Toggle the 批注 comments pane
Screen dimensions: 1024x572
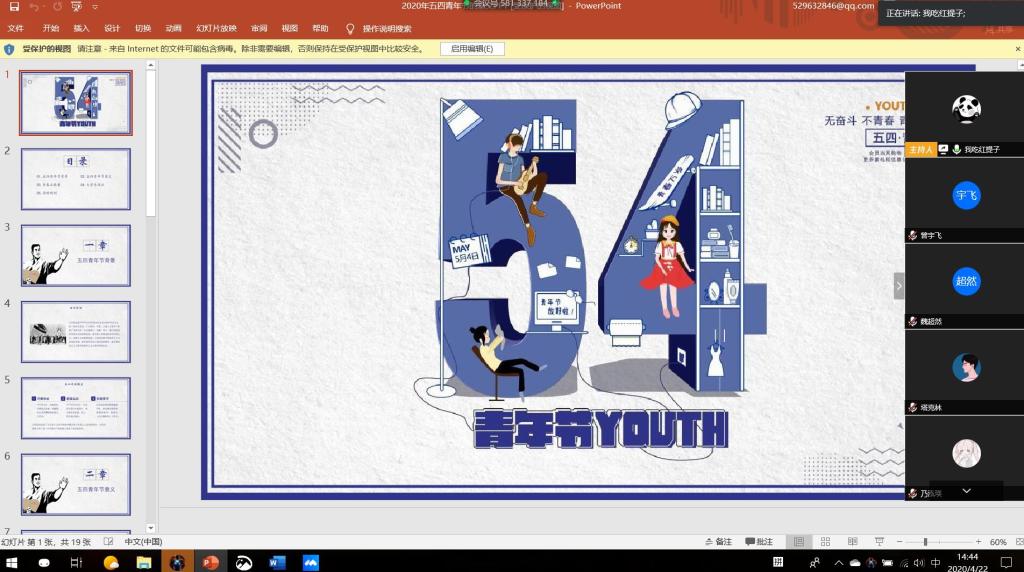coord(759,542)
